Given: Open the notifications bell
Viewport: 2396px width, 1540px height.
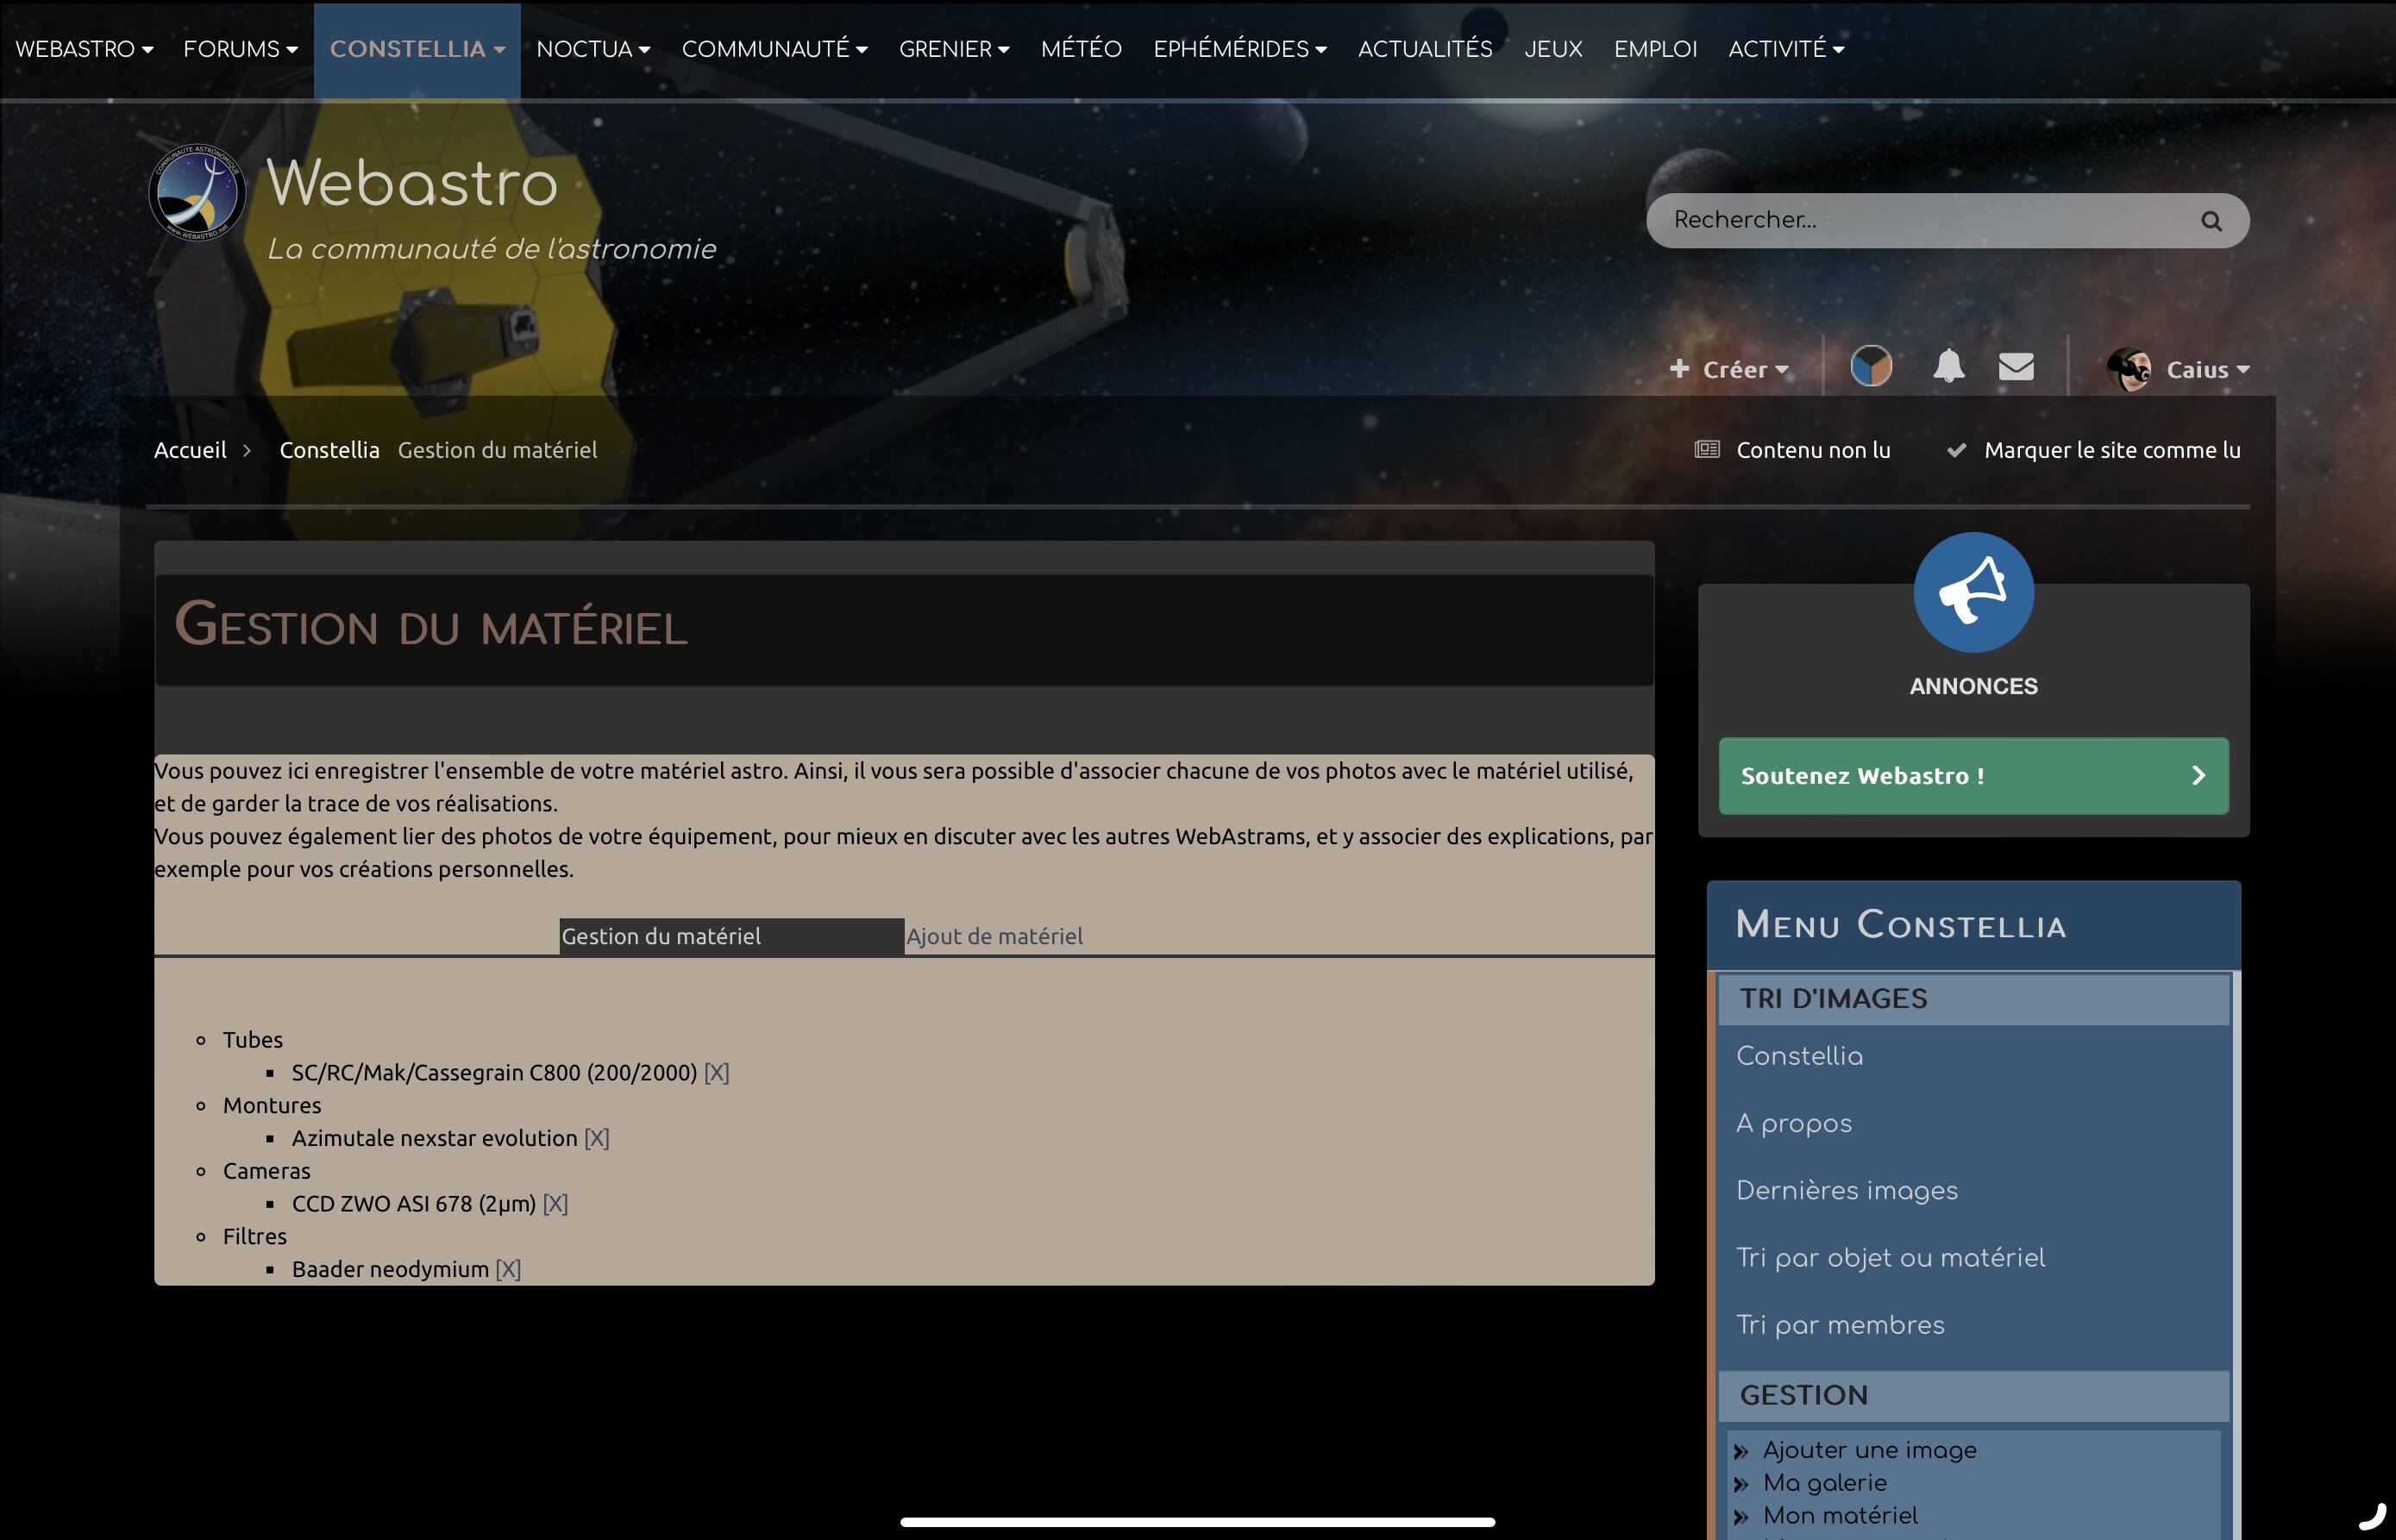Looking at the screenshot, I should click(1948, 366).
